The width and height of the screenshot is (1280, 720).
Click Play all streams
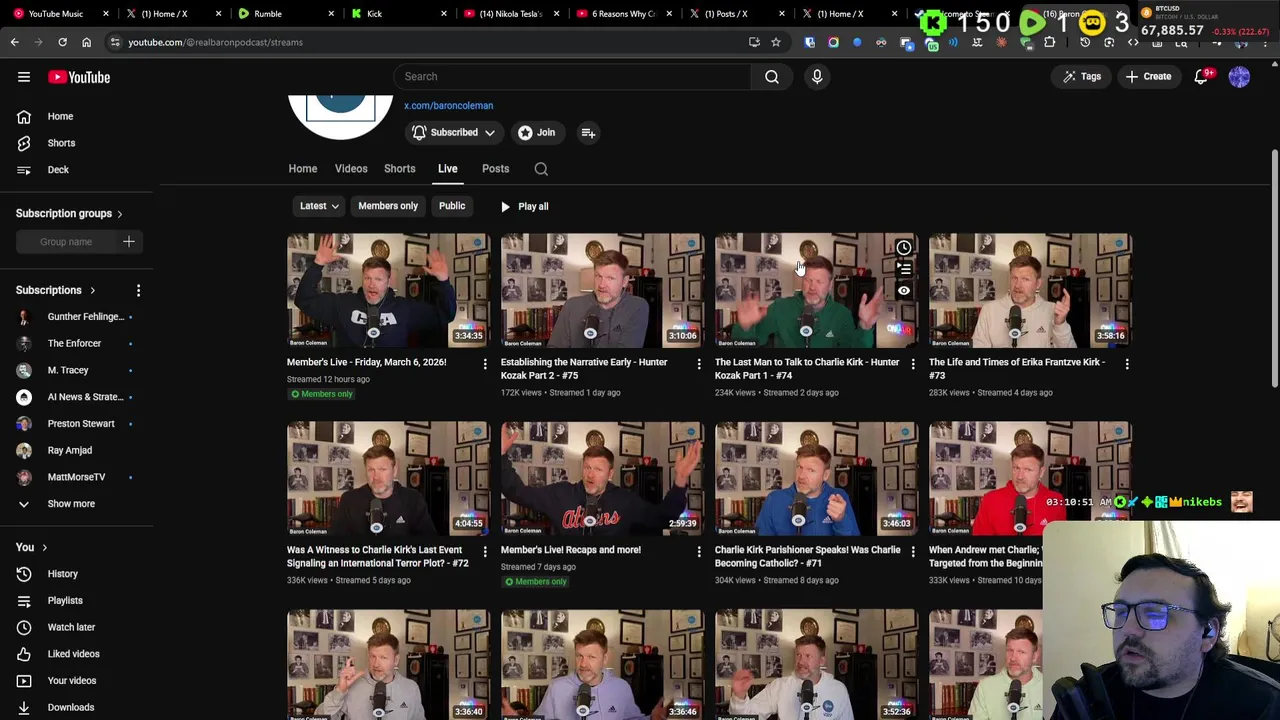pos(524,206)
